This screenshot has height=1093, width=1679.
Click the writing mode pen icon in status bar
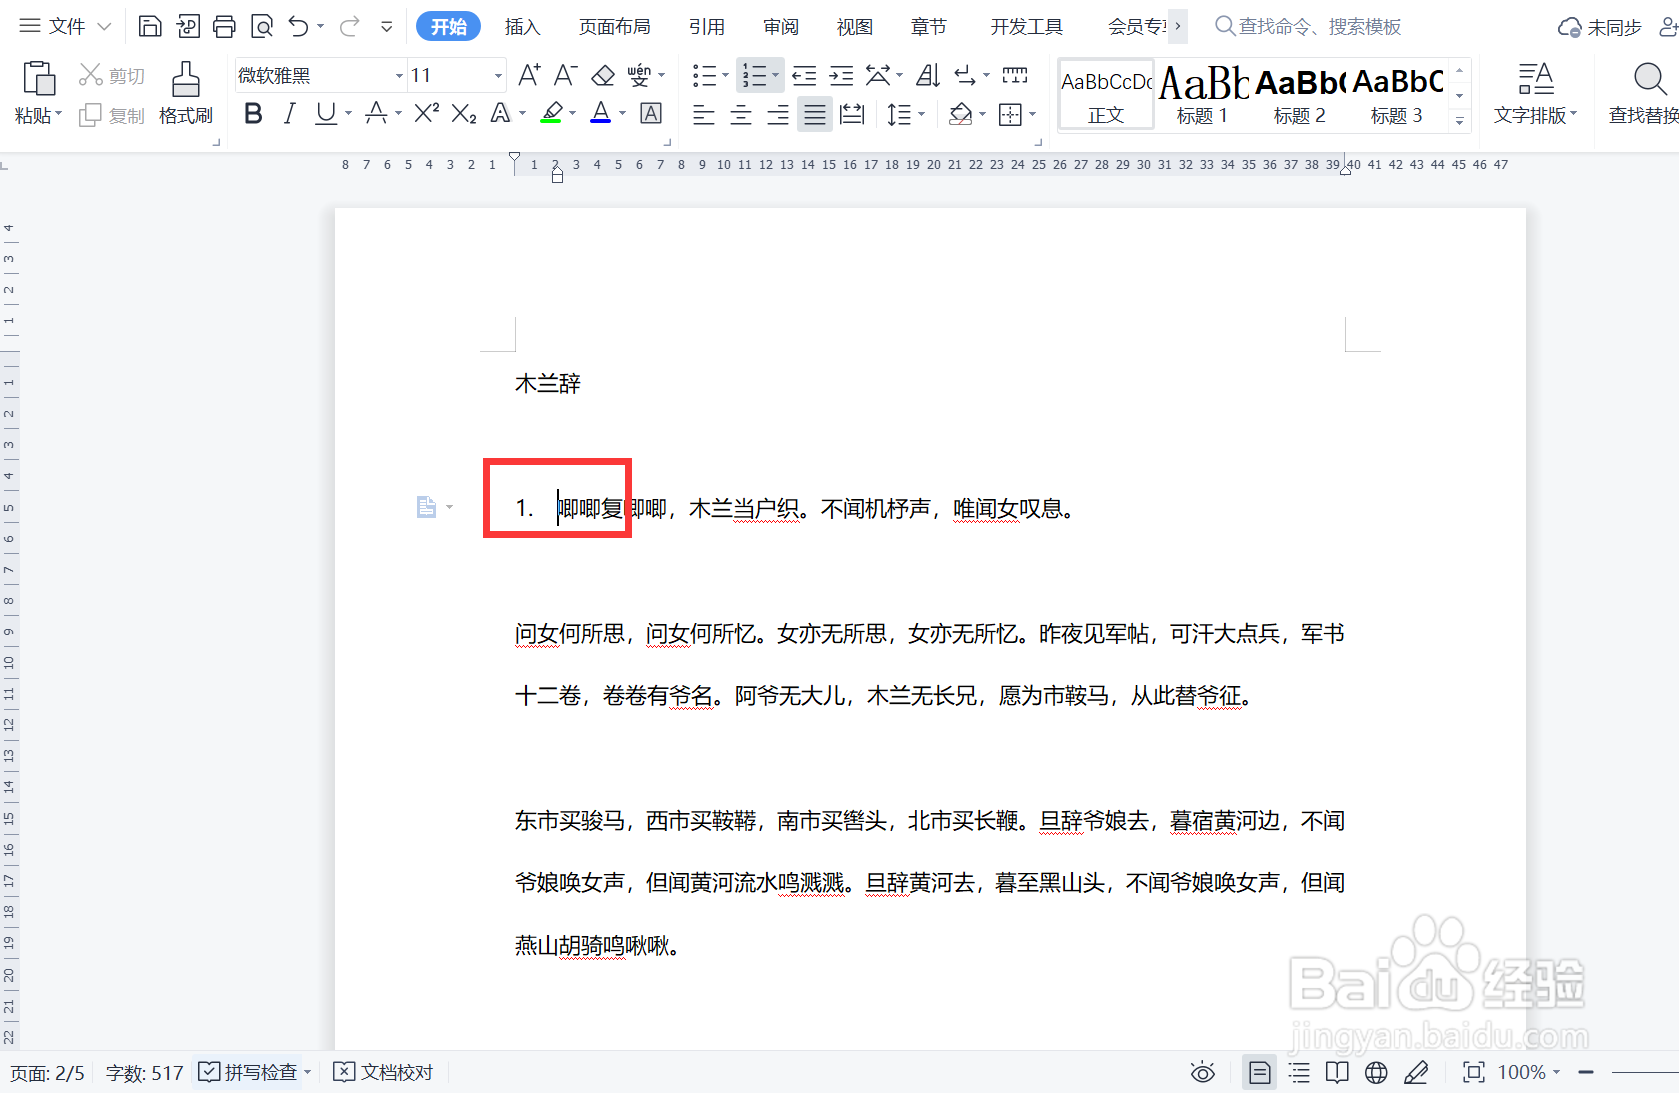1416,1073
